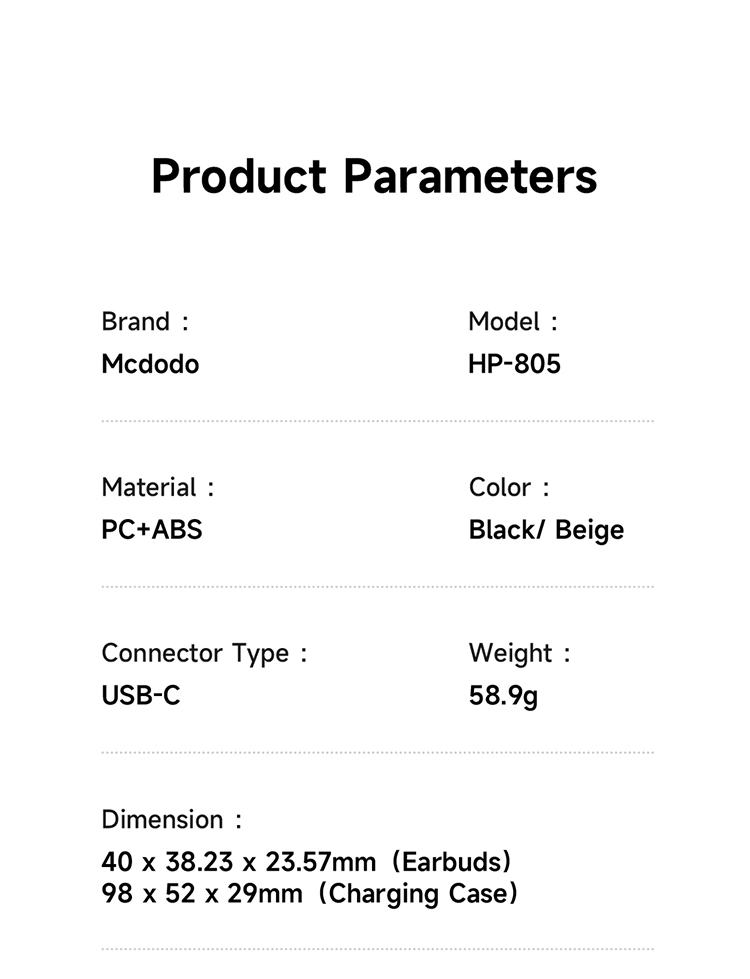Select the HP-805 model number
Image resolution: width=750 pixels, height=979 pixels.
(x=514, y=364)
